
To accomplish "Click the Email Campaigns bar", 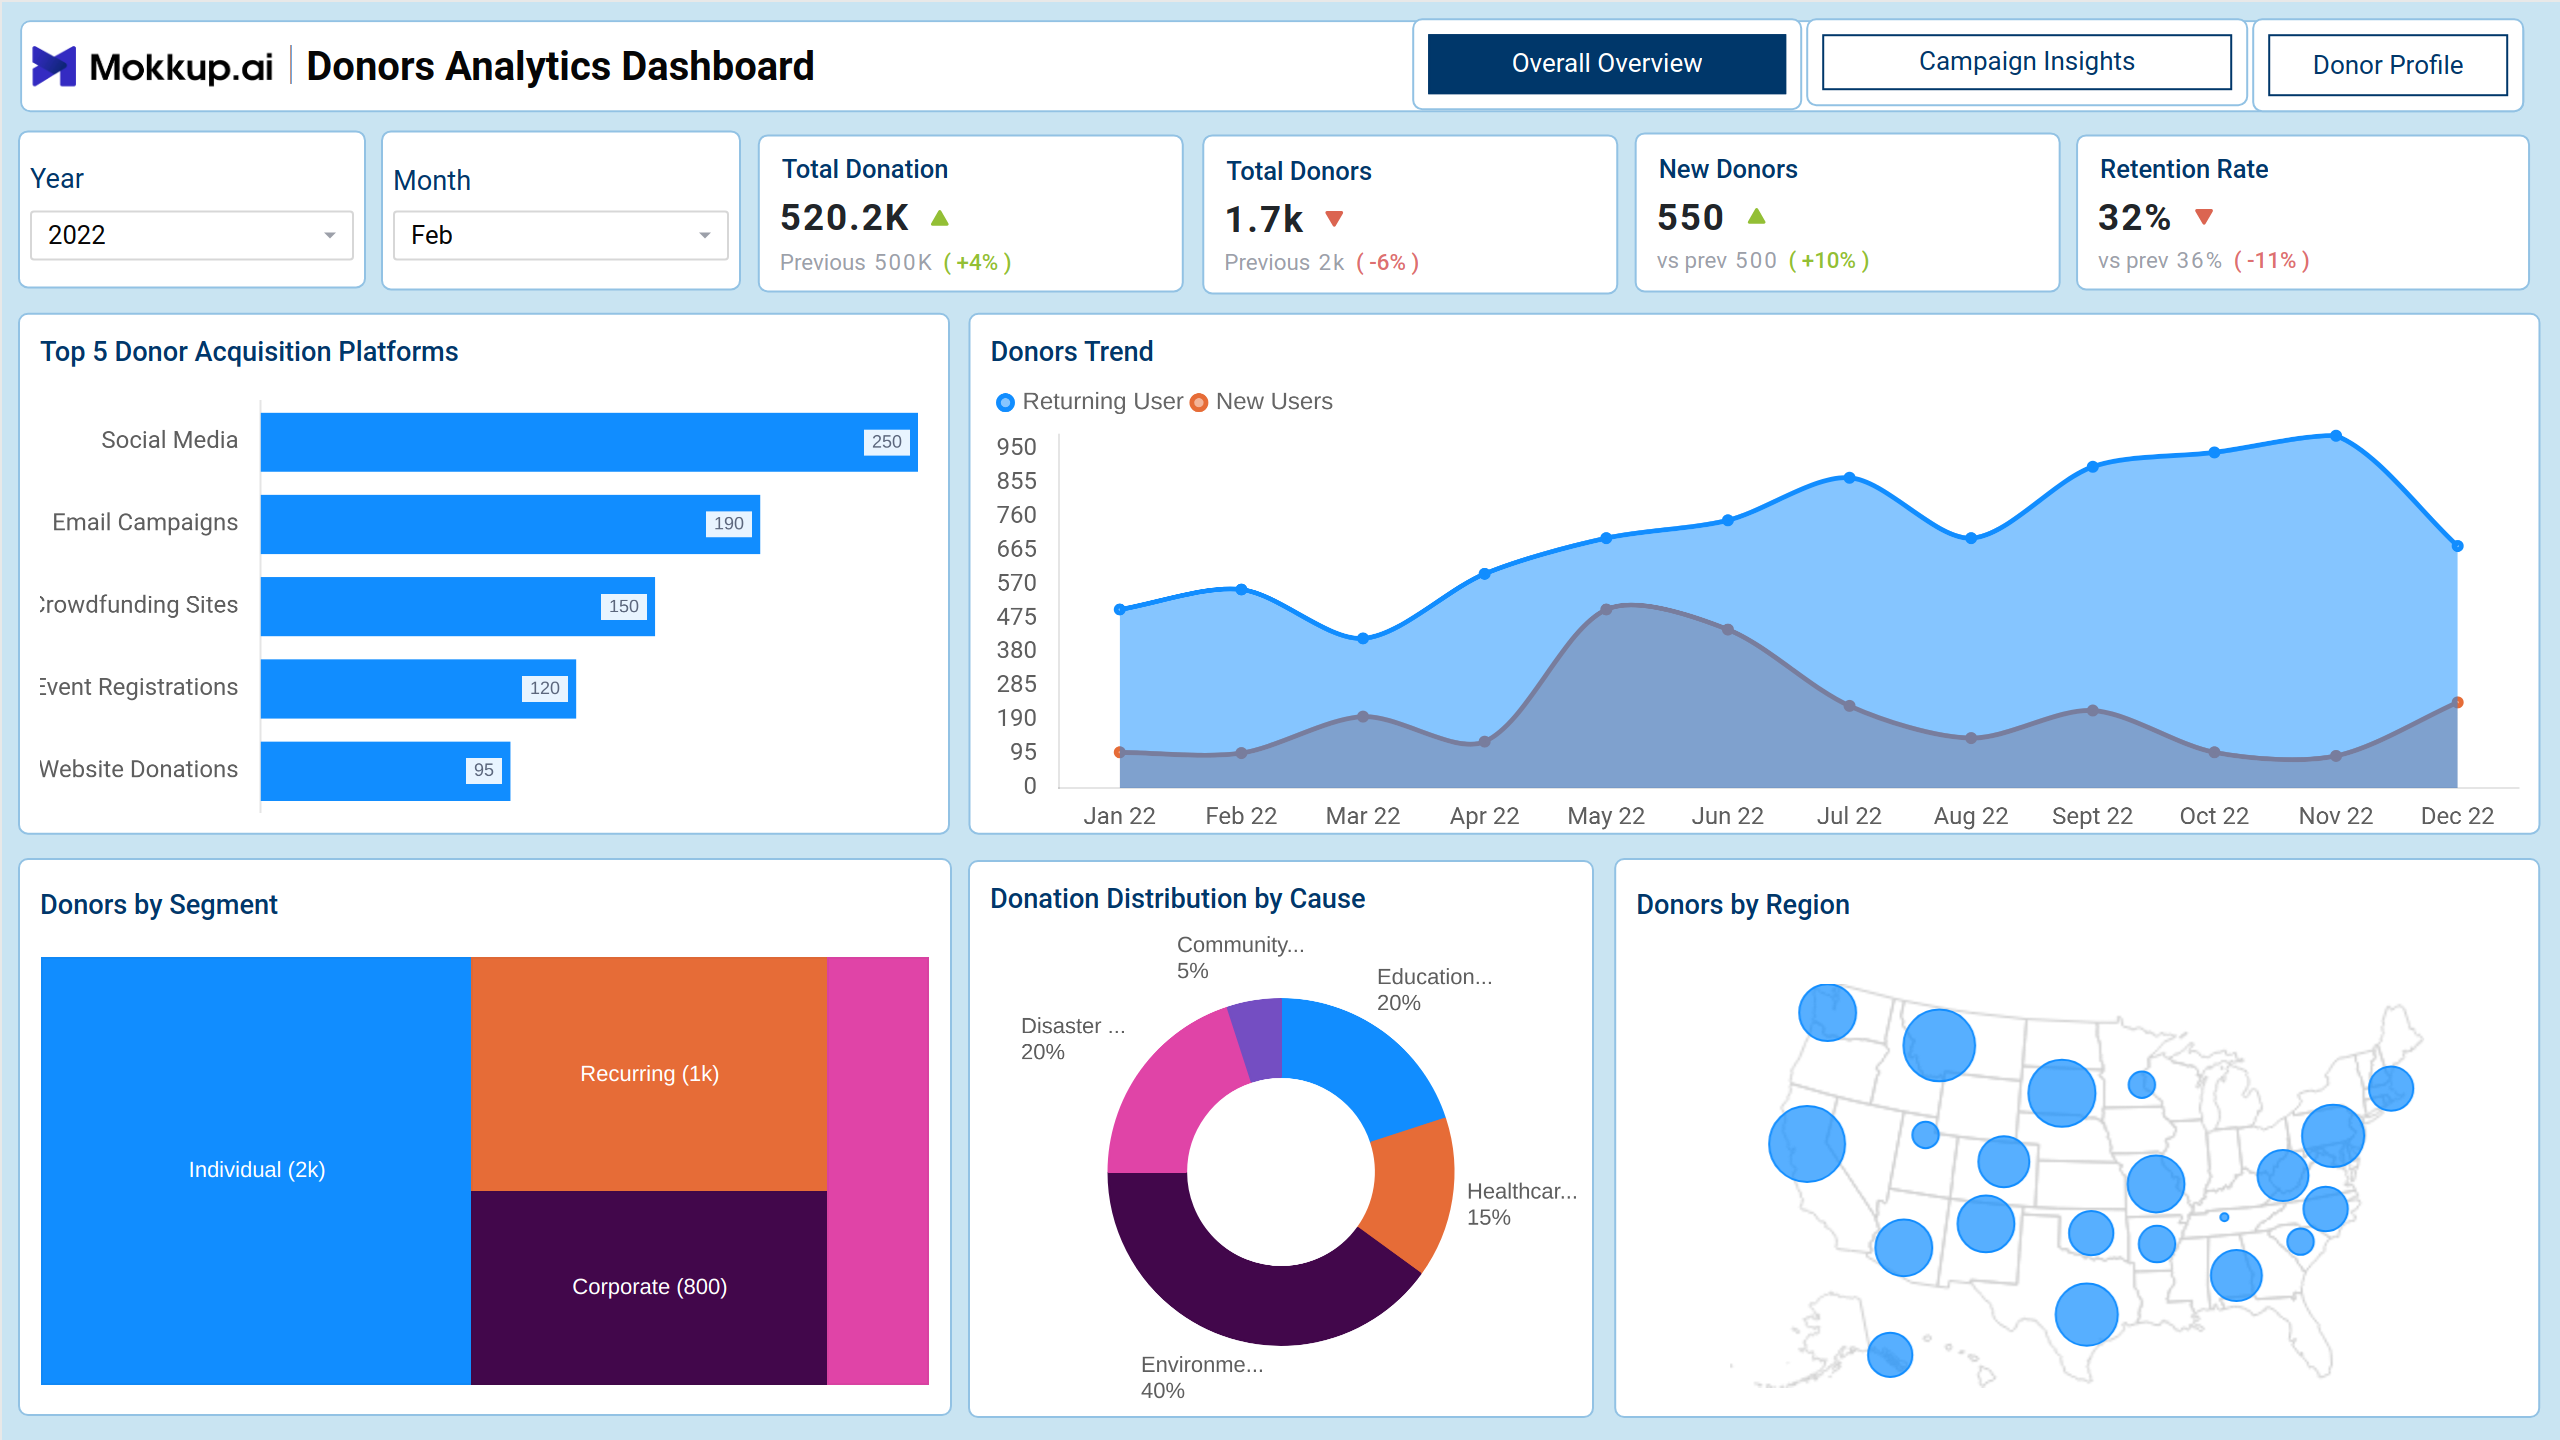I will click(510, 524).
